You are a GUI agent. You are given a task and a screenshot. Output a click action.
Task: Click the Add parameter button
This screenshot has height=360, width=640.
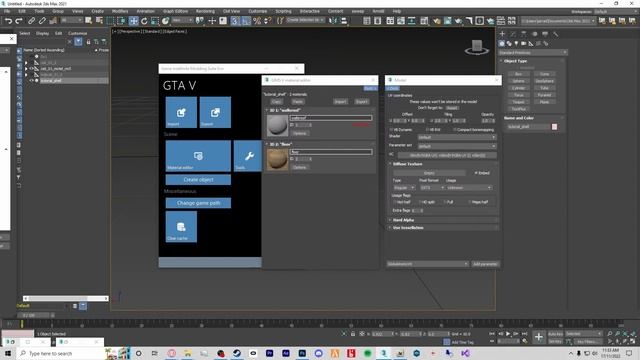[485, 264]
